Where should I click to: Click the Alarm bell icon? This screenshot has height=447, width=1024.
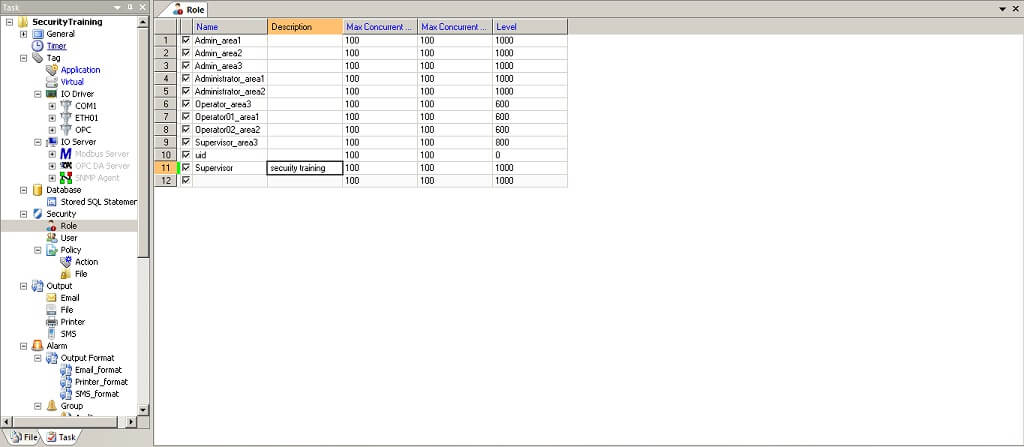coord(37,346)
